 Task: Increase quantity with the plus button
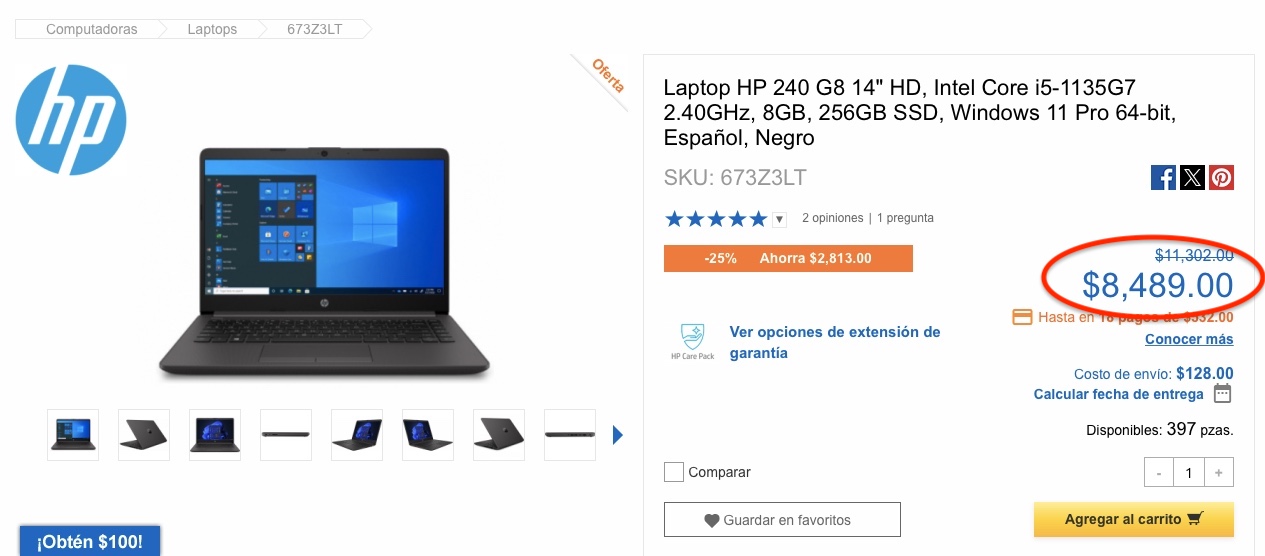point(1219,473)
